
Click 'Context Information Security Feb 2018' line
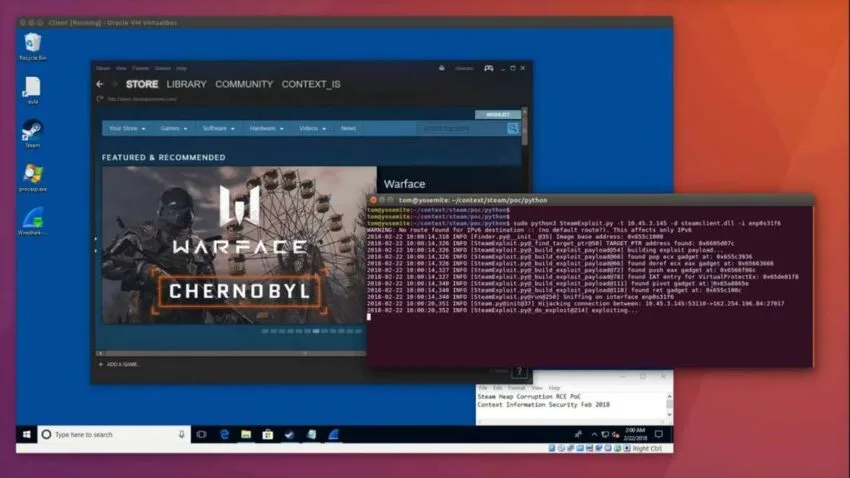pyautogui.click(x=543, y=404)
